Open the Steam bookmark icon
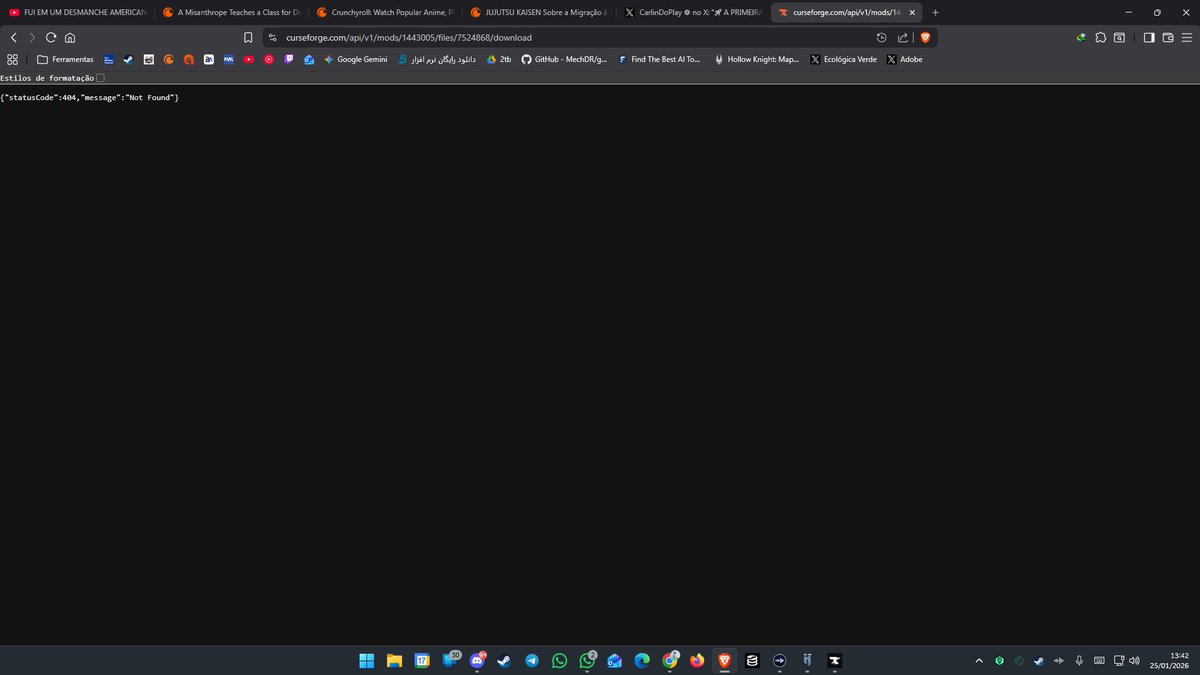1200x675 pixels. pos(129,59)
